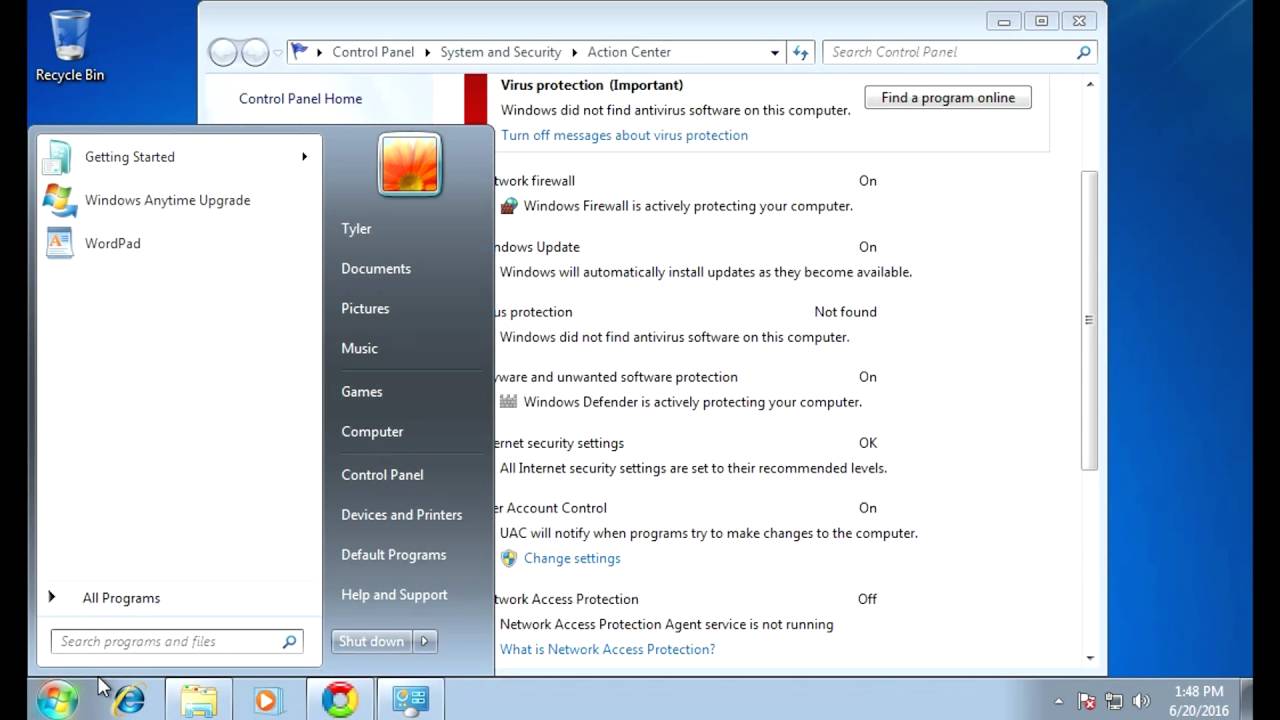The height and width of the screenshot is (720, 1280).
Task: Click "Windows Firewall is actively protecting" text
Action: pos(688,206)
